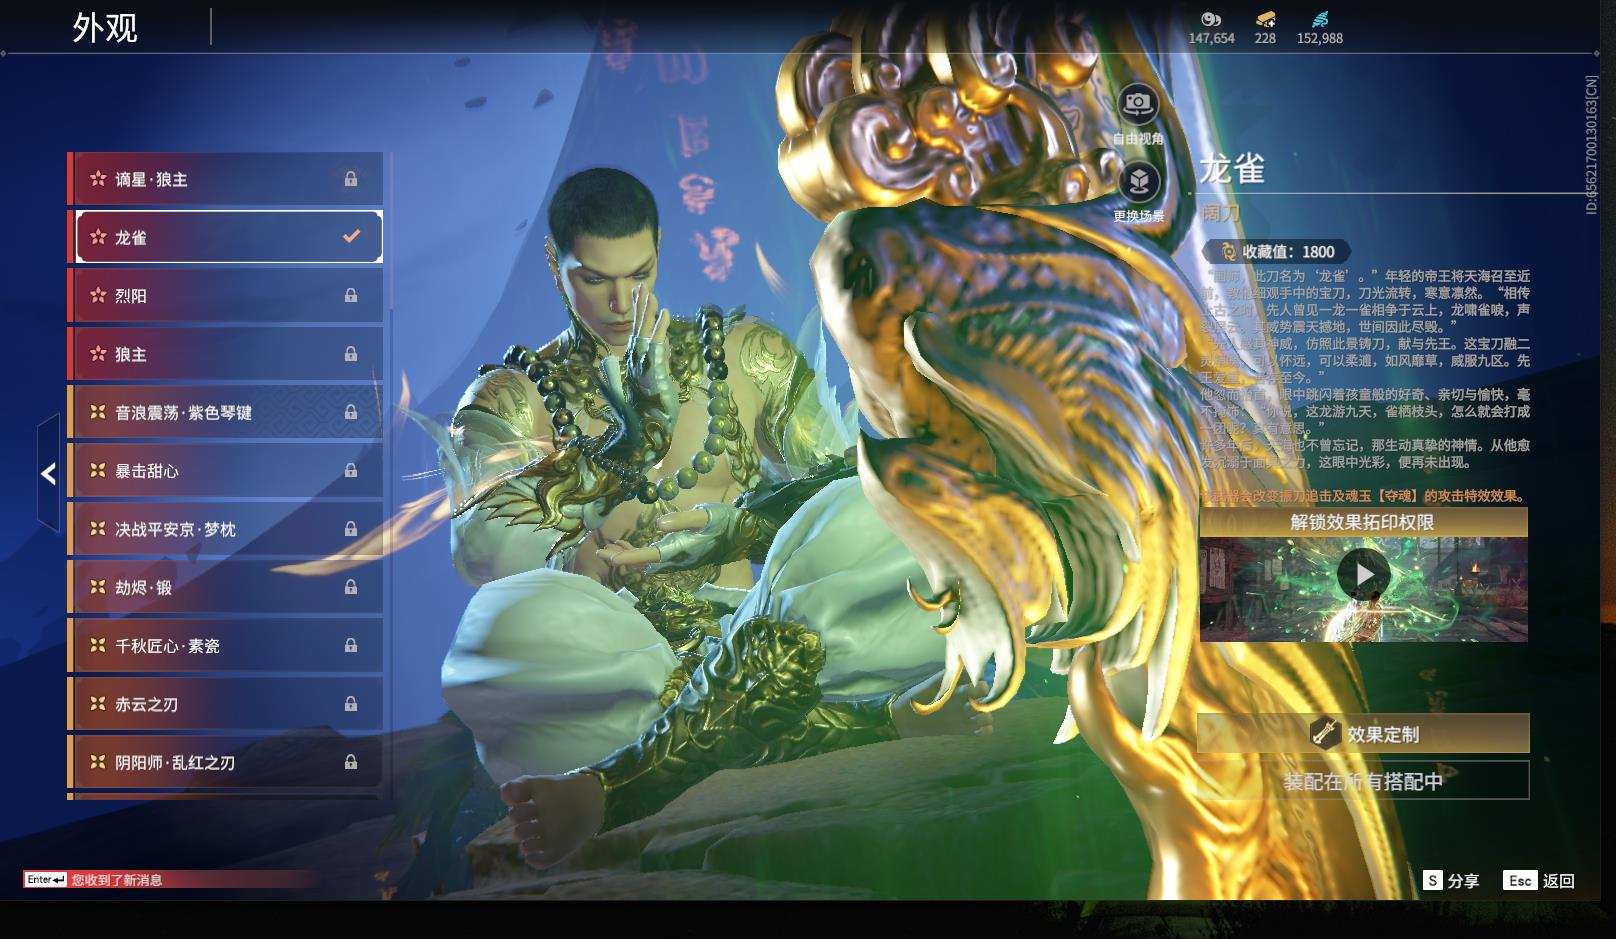Select the 摘星·狼主 skin
The width and height of the screenshot is (1616, 939).
coord(226,179)
